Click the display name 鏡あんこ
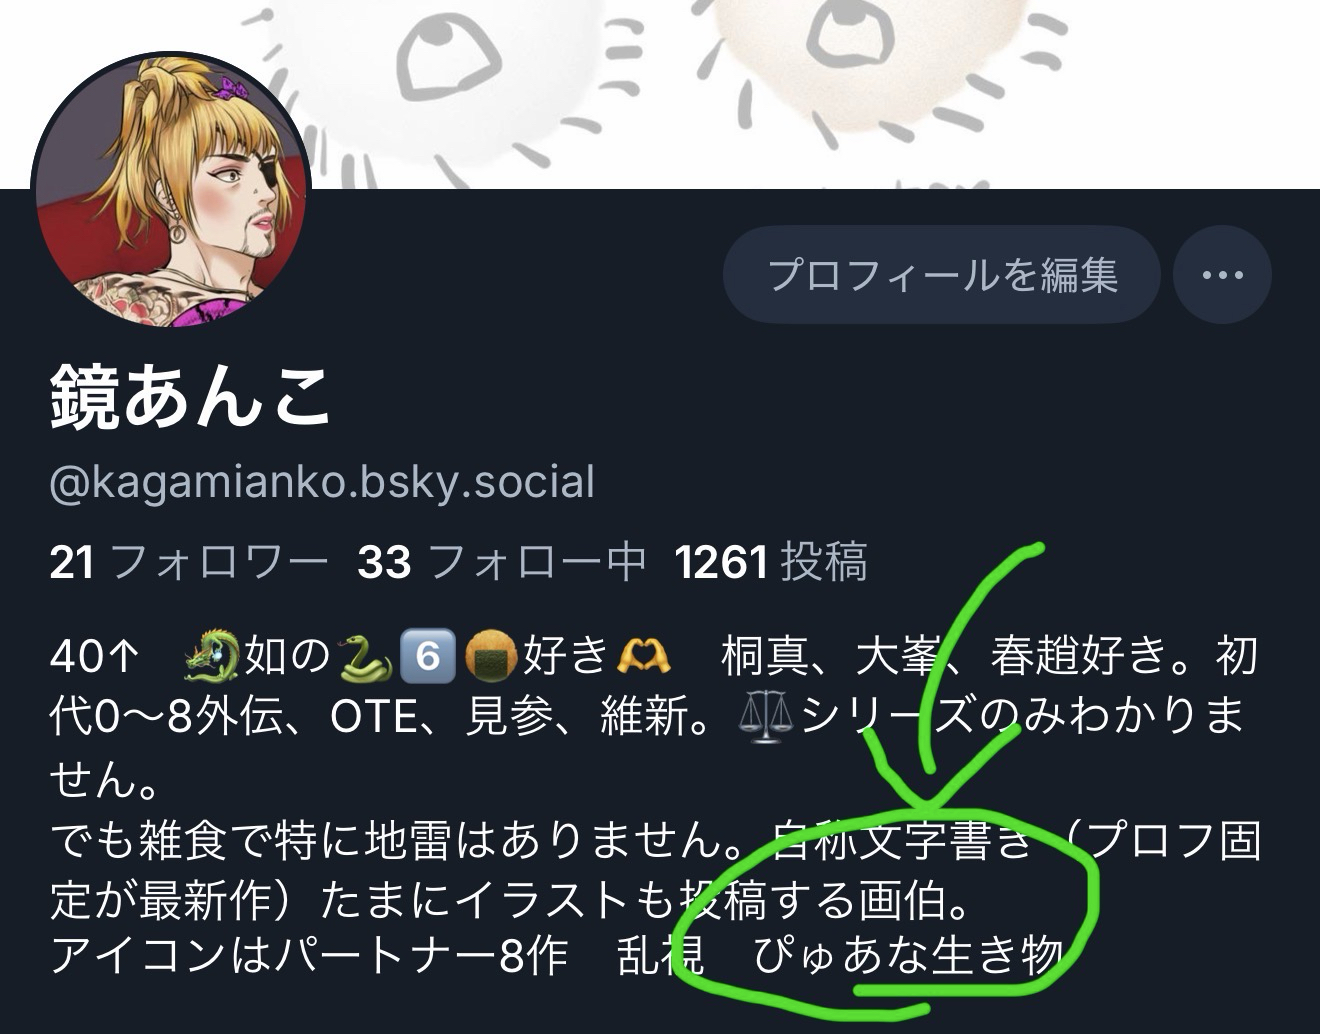This screenshot has width=1320, height=1034. click(x=190, y=397)
